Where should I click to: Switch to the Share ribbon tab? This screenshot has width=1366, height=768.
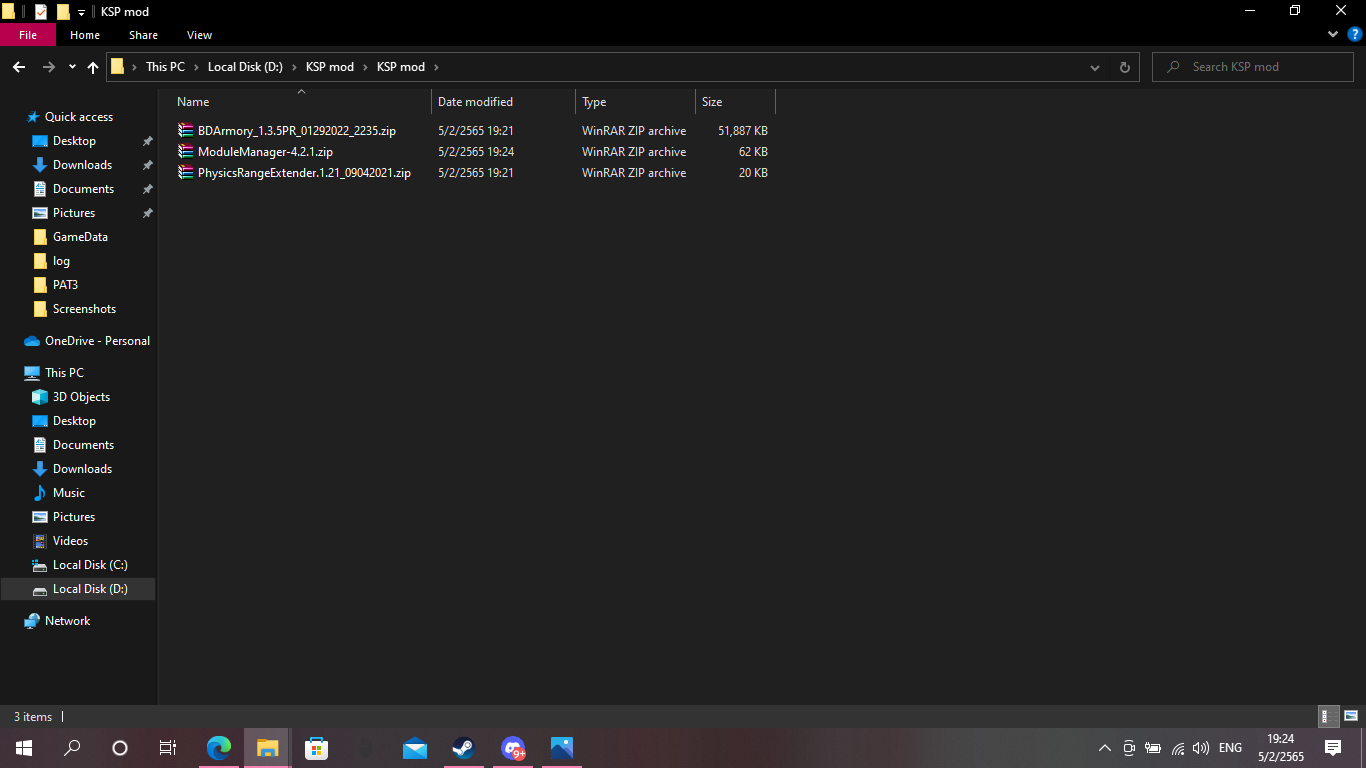click(x=143, y=35)
